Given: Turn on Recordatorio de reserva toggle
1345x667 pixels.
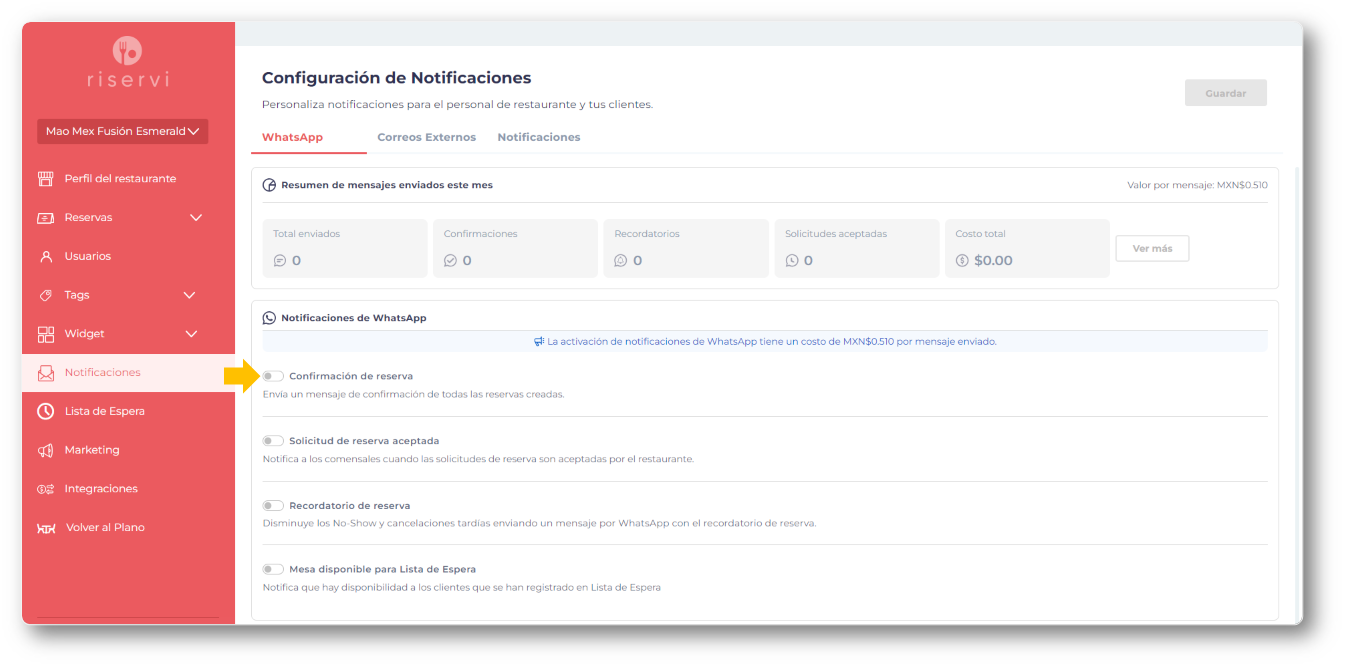Looking at the screenshot, I should point(273,506).
